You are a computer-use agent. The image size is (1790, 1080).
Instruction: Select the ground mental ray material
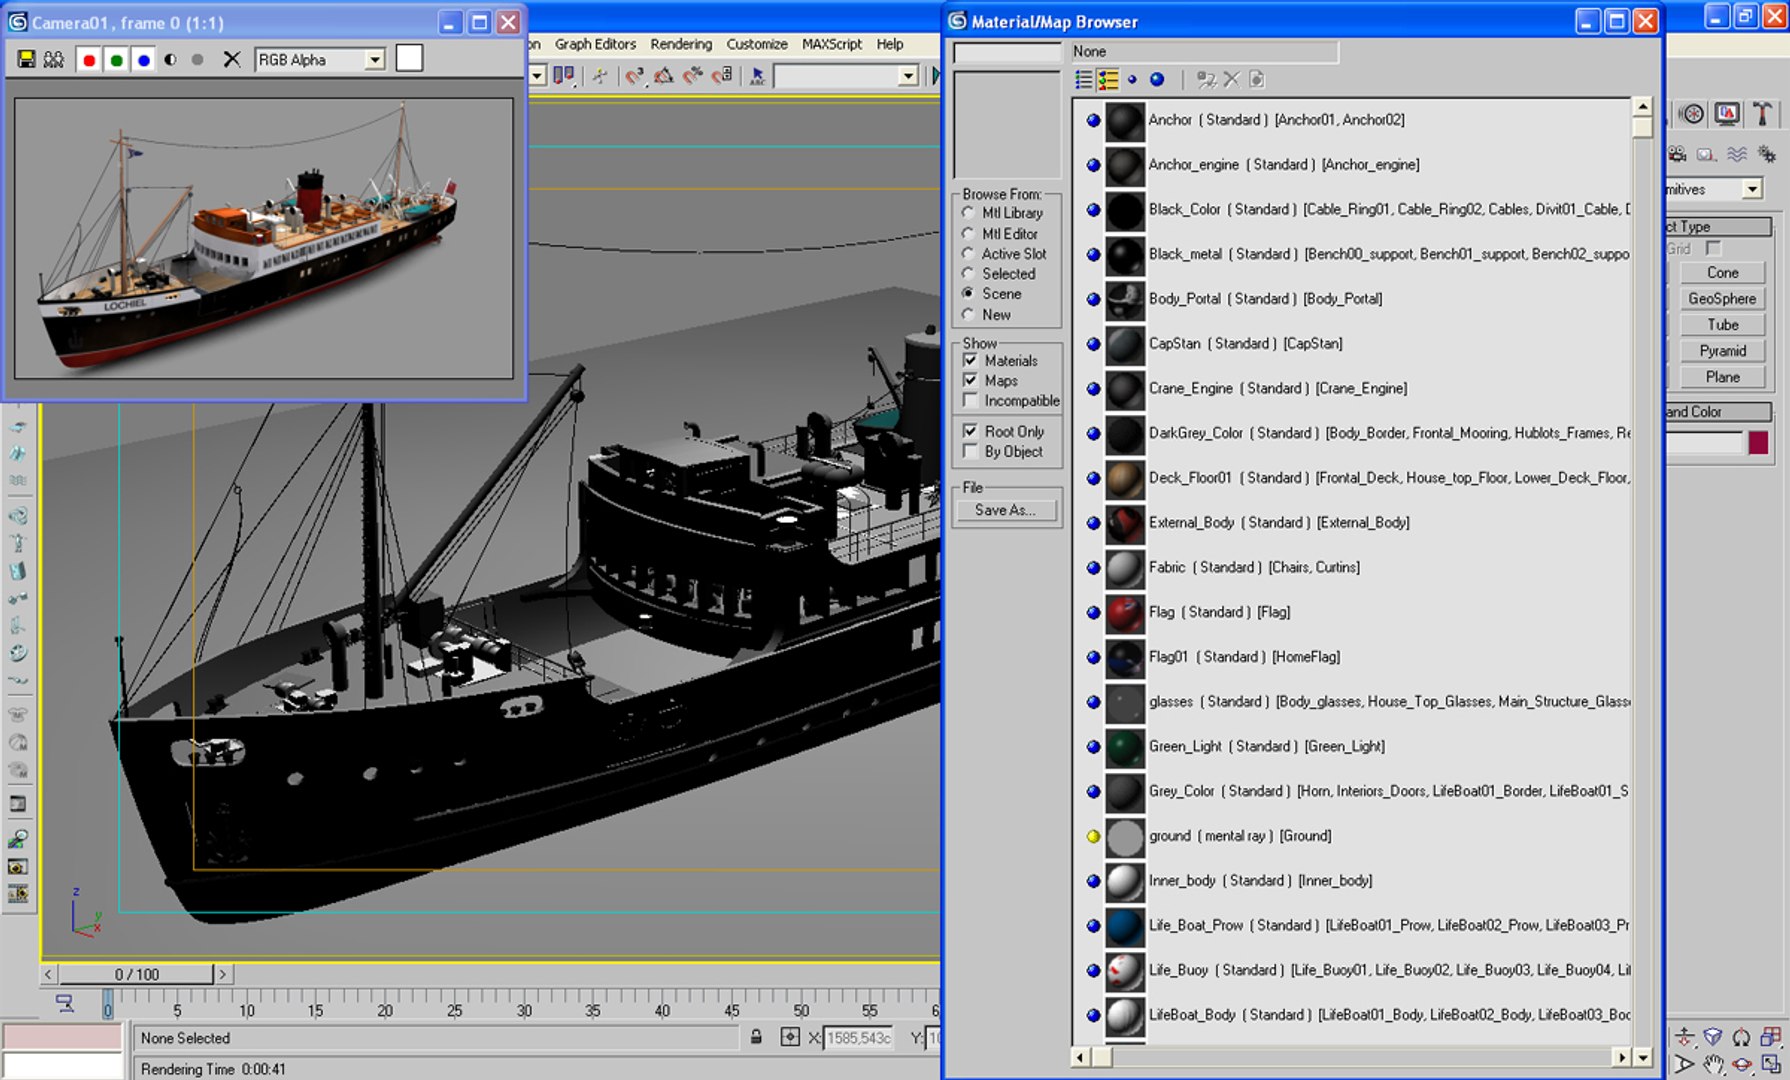pos(1358,836)
